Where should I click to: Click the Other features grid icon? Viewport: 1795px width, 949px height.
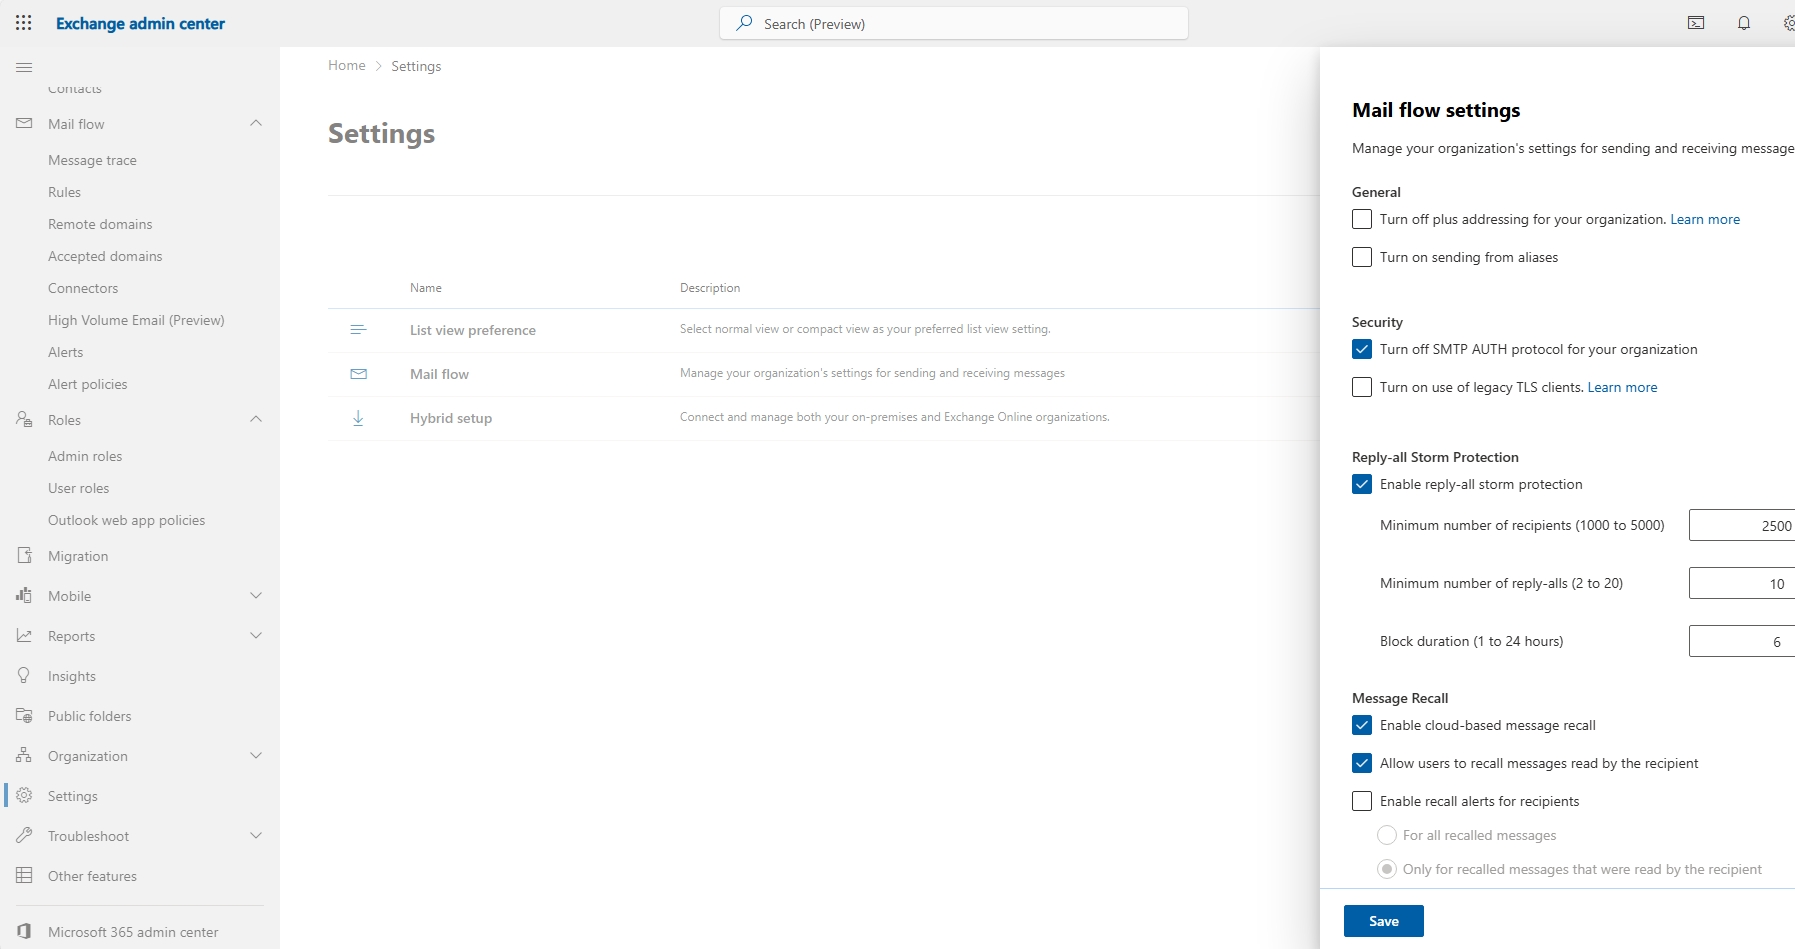tap(24, 875)
